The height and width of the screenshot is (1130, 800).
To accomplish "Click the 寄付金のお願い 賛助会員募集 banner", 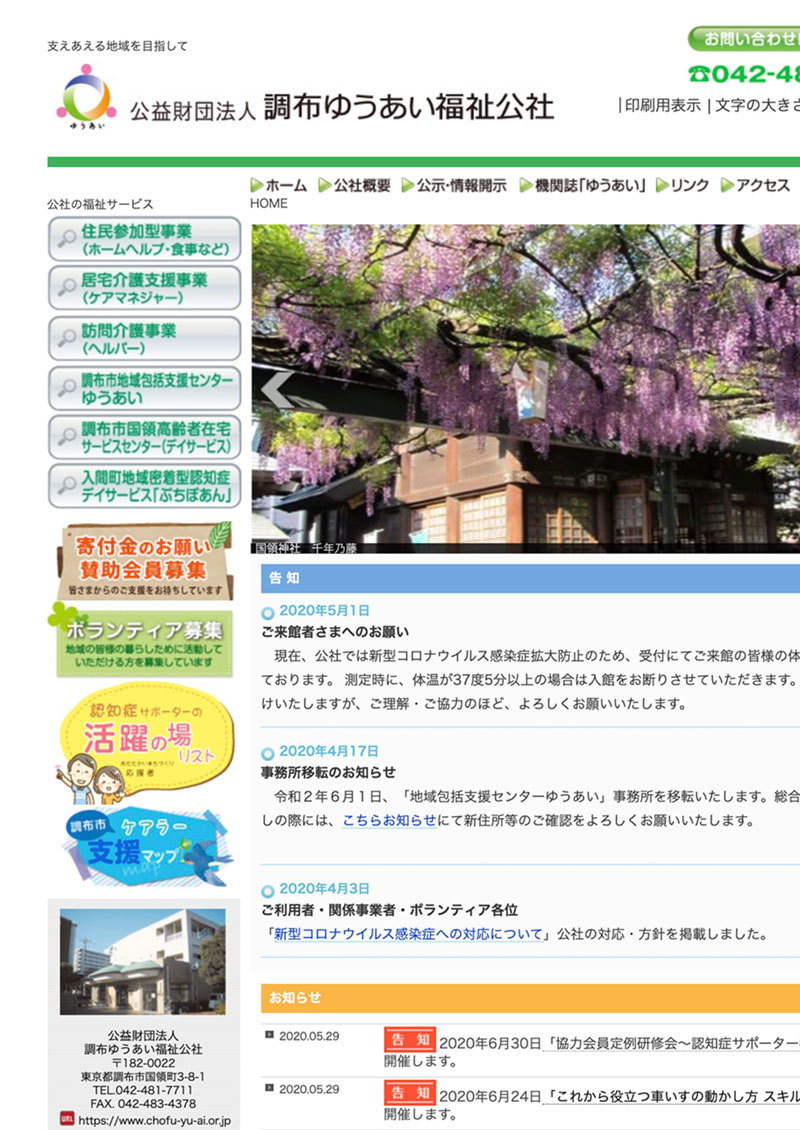I will pyautogui.click(x=145, y=562).
